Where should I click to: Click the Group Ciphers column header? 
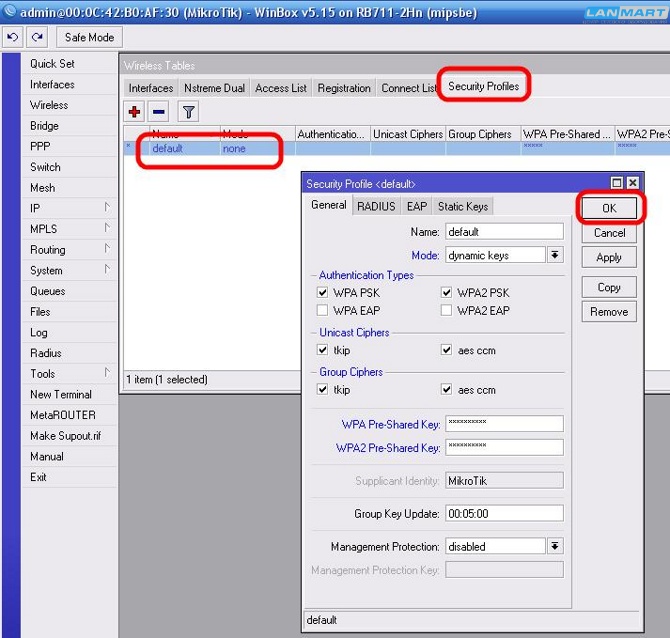coord(483,134)
